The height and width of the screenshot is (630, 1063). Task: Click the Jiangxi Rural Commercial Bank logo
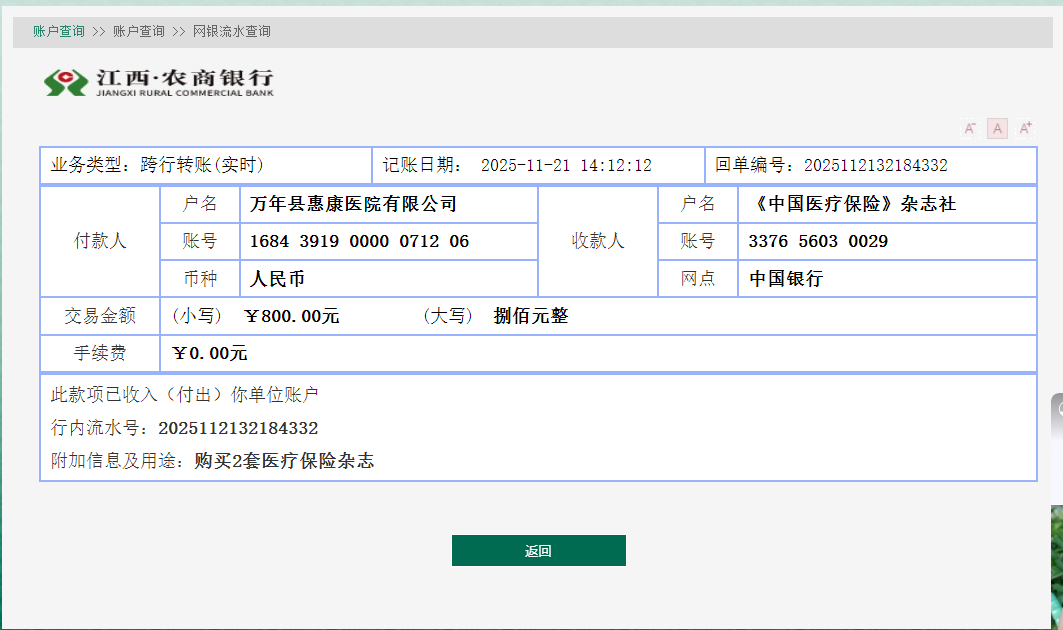click(x=158, y=82)
